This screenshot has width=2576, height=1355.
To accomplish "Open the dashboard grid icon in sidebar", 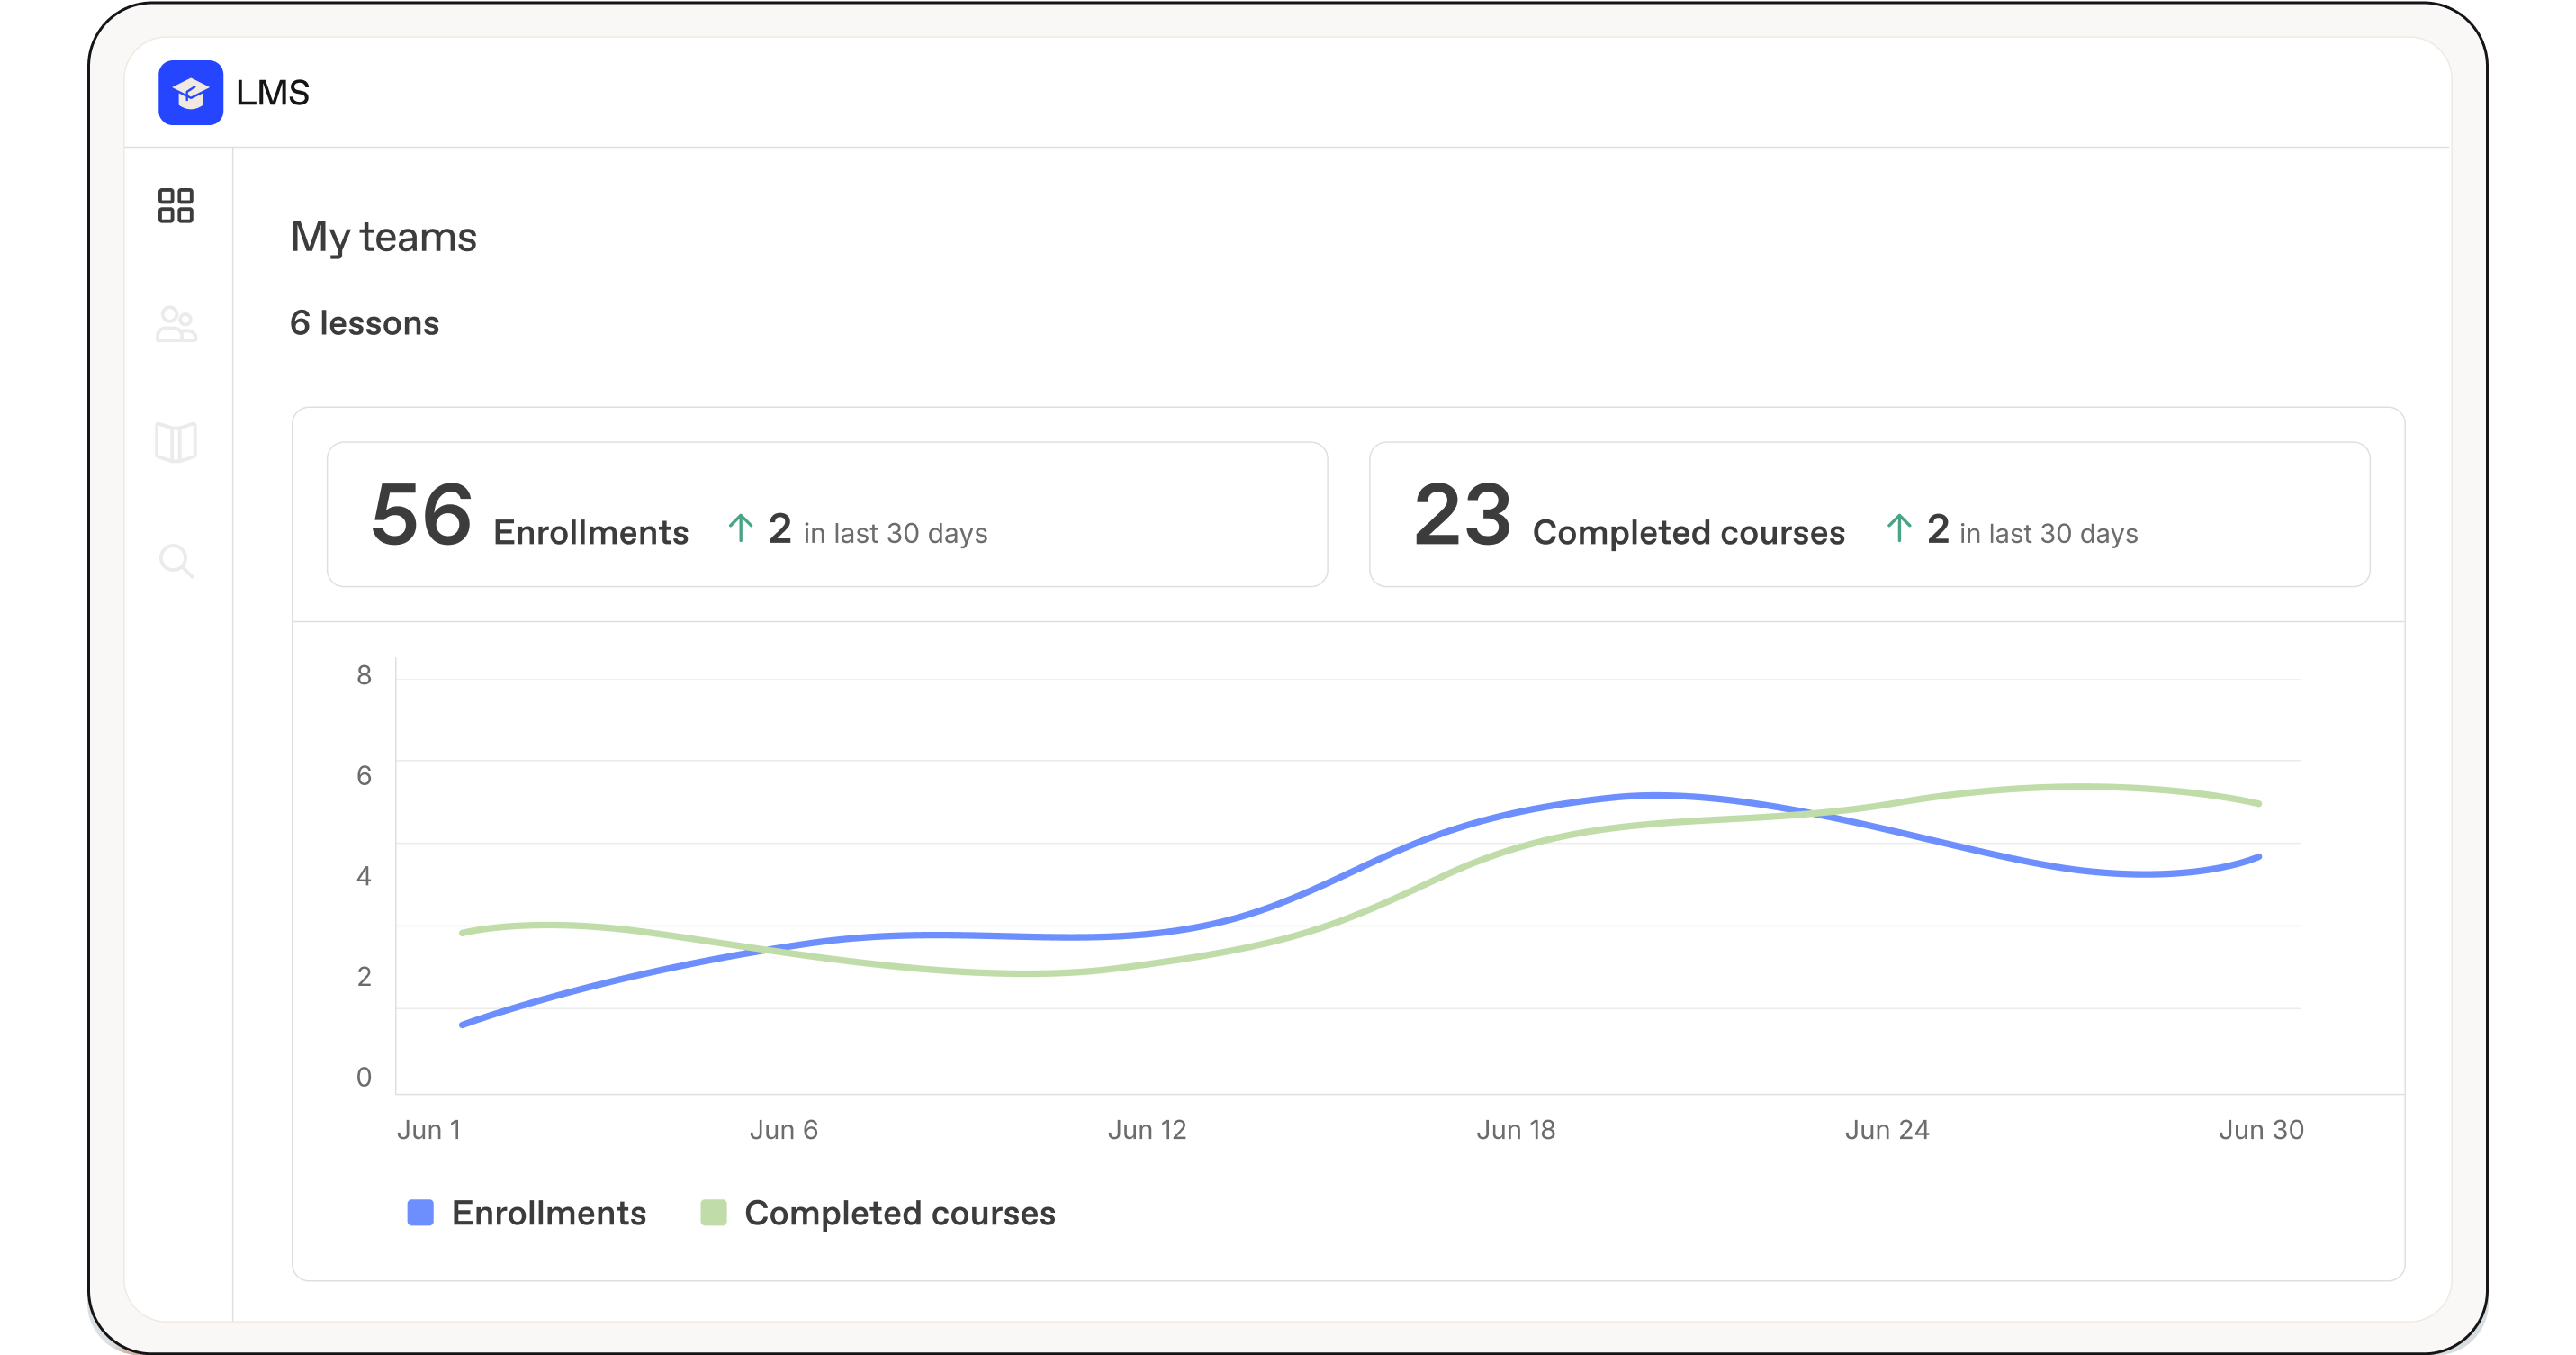I will (x=176, y=206).
